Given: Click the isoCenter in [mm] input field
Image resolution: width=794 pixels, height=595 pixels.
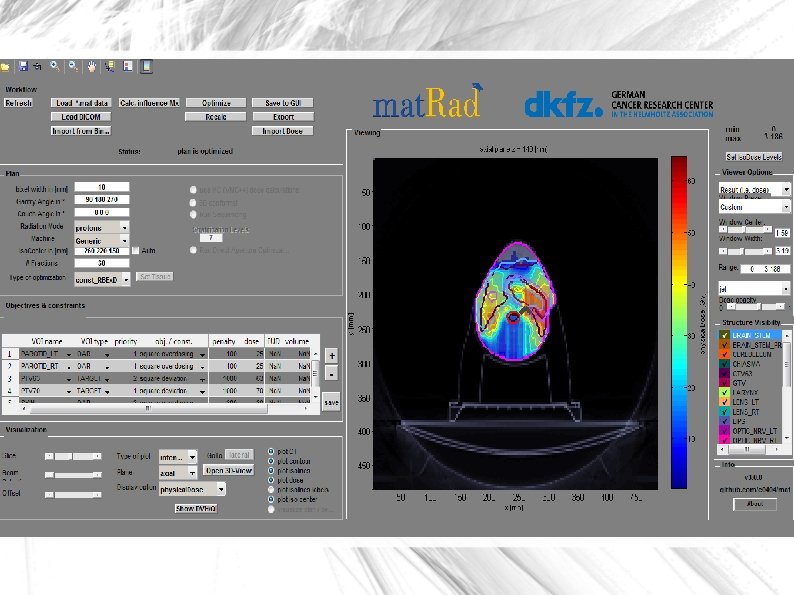Looking at the screenshot, I should pyautogui.click(x=102, y=251).
